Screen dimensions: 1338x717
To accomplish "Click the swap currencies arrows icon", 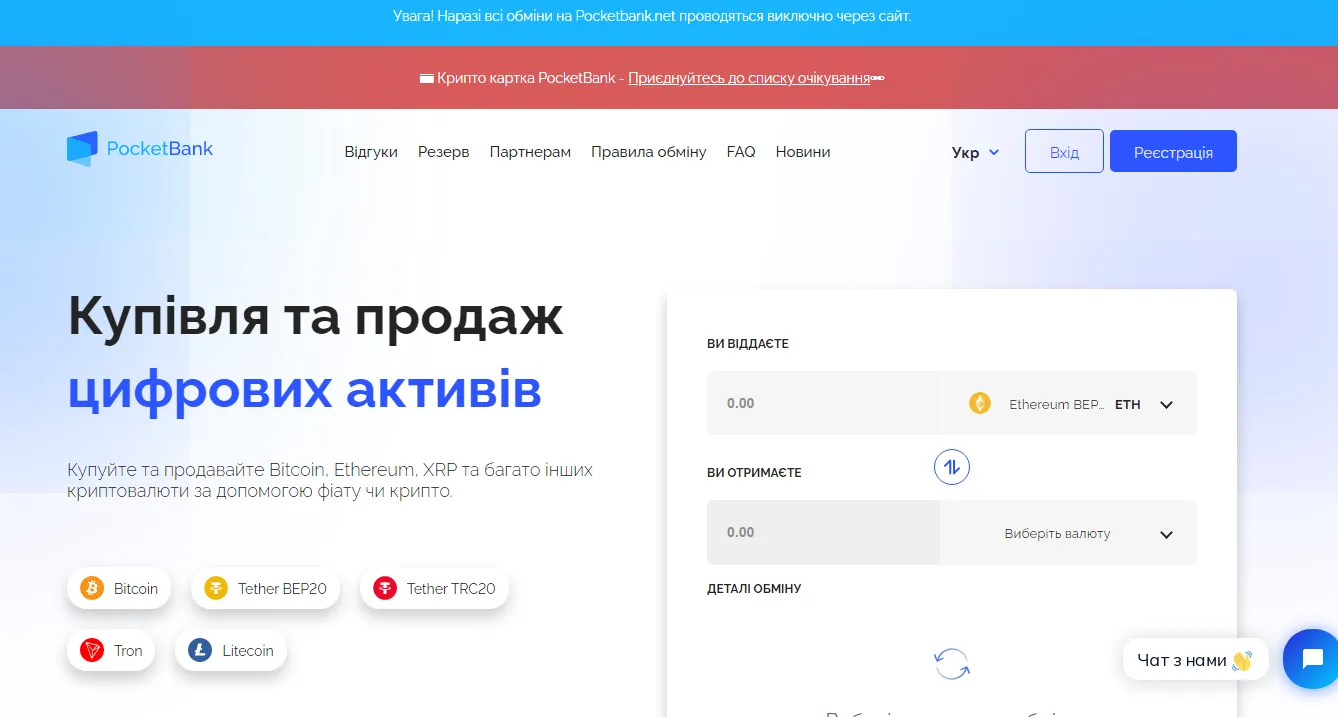I will (x=951, y=466).
